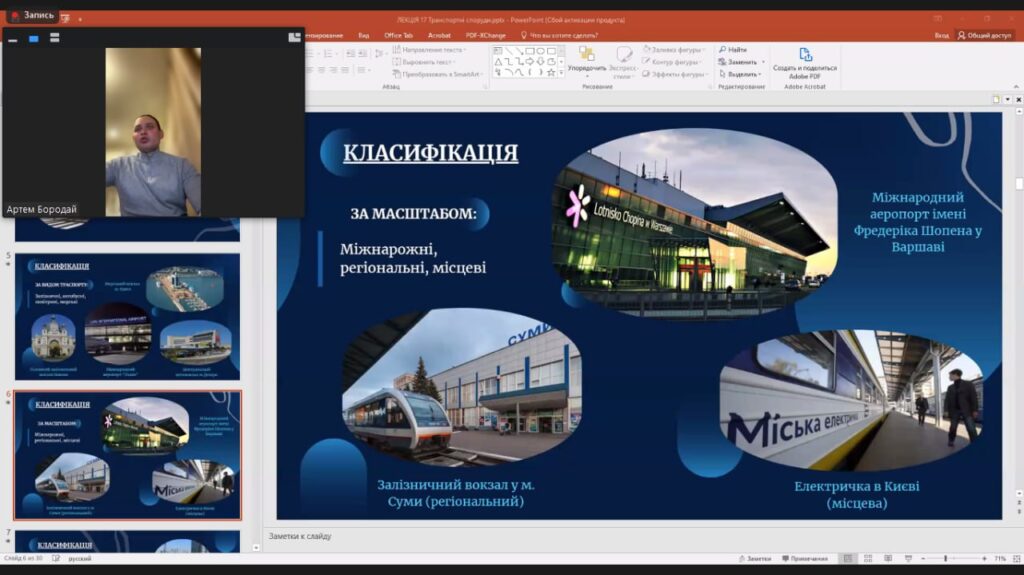The image size is (1024, 575).
Task: Click the Share (Общий доступ) button
Action: [985, 35]
